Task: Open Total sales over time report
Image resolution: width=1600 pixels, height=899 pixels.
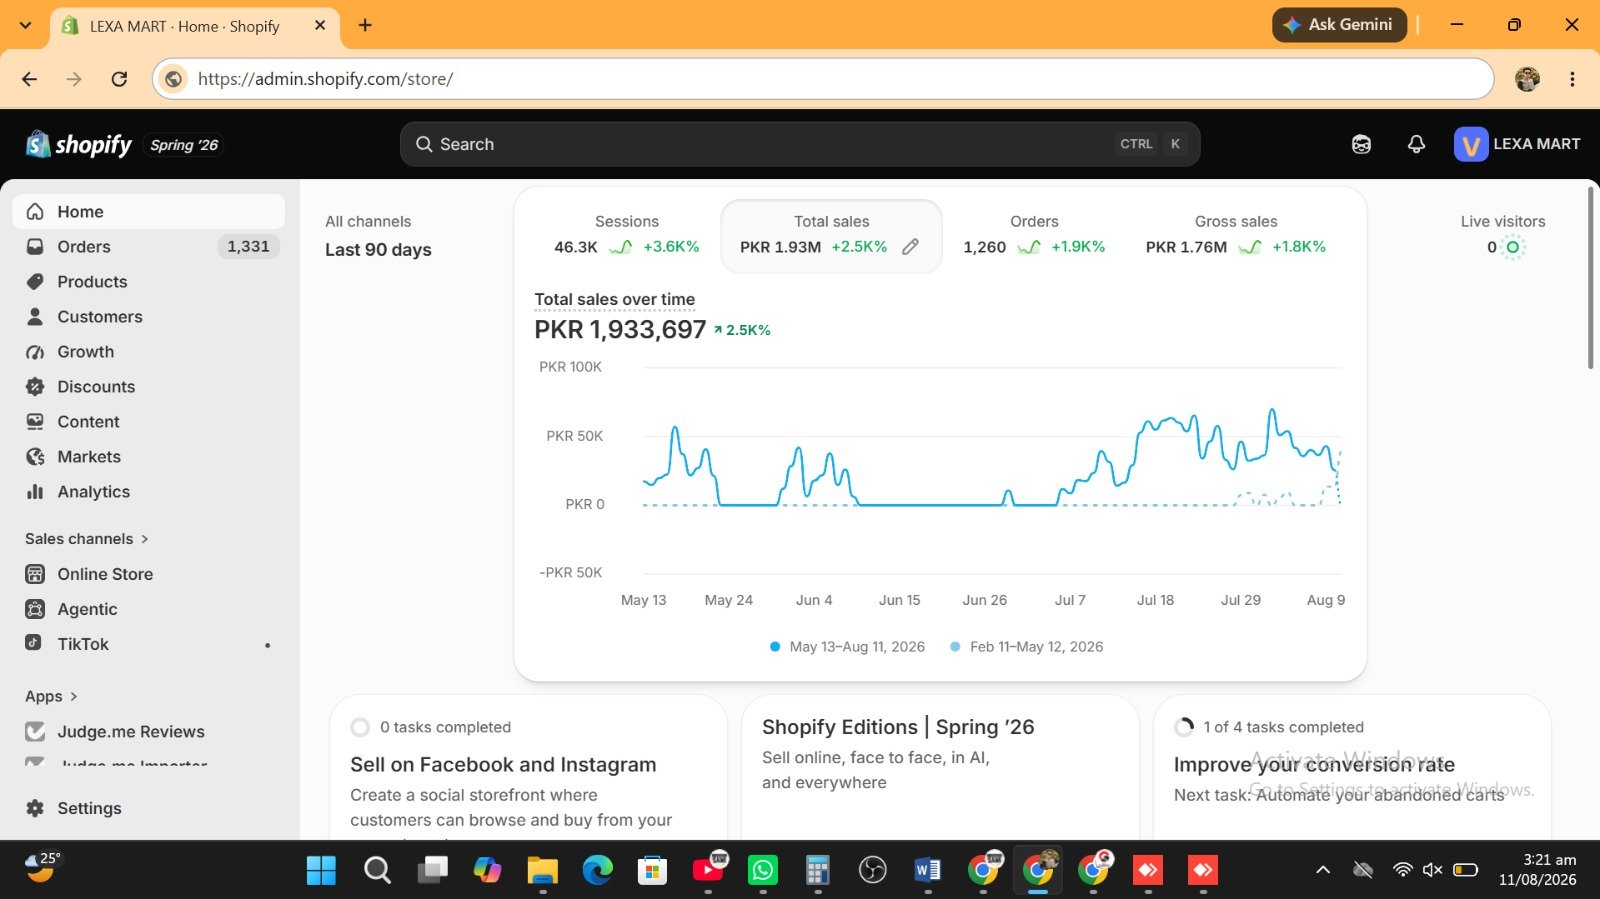Action: pos(614,299)
